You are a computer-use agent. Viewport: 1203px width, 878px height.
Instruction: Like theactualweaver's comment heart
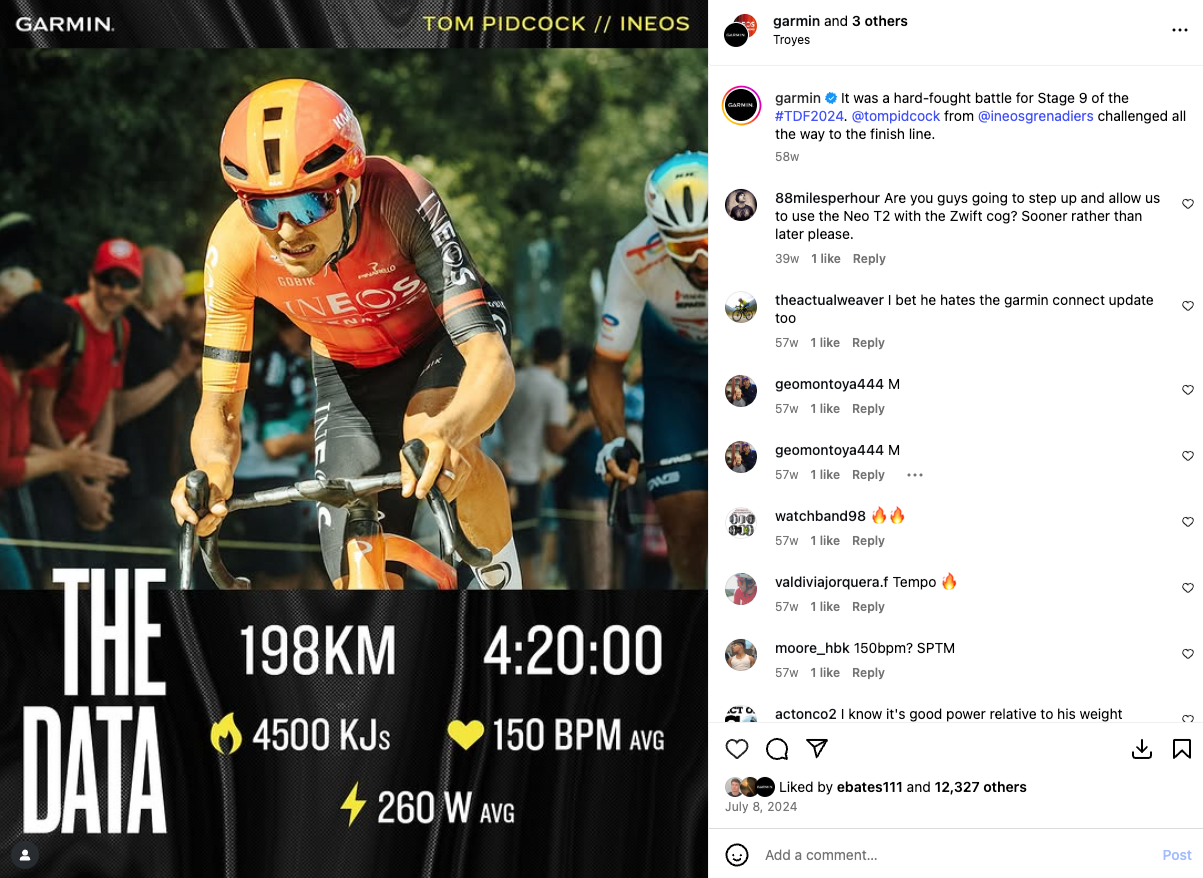[x=1188, y=306]
